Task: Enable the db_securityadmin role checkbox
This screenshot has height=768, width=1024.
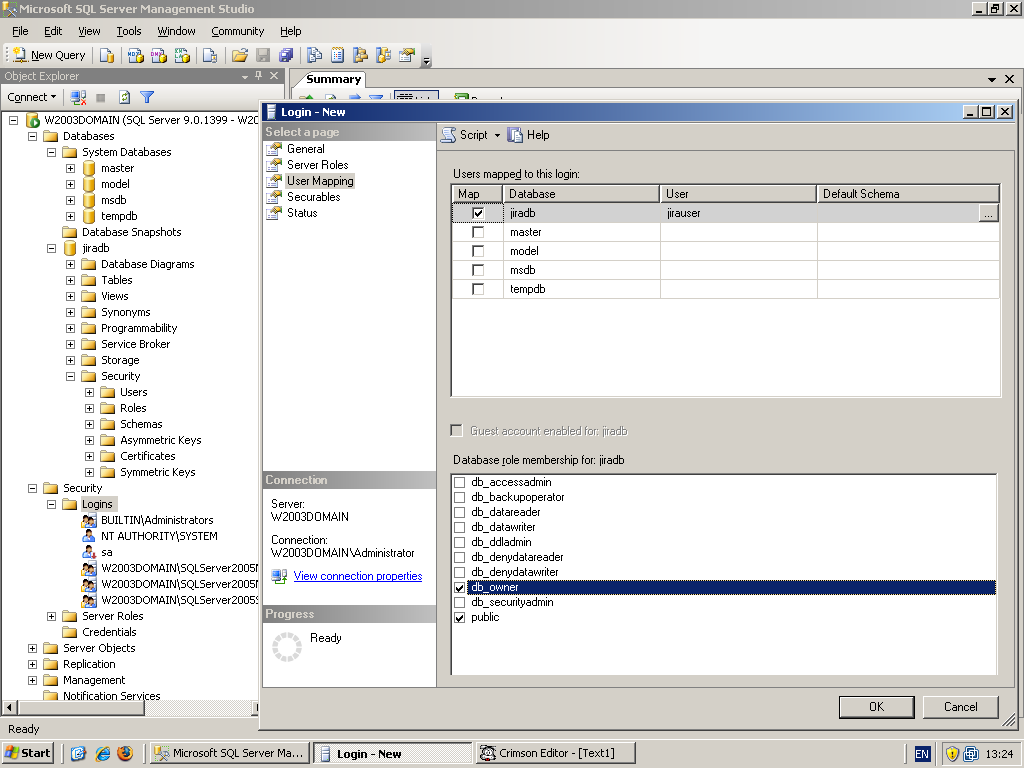Action: [460, 602]
